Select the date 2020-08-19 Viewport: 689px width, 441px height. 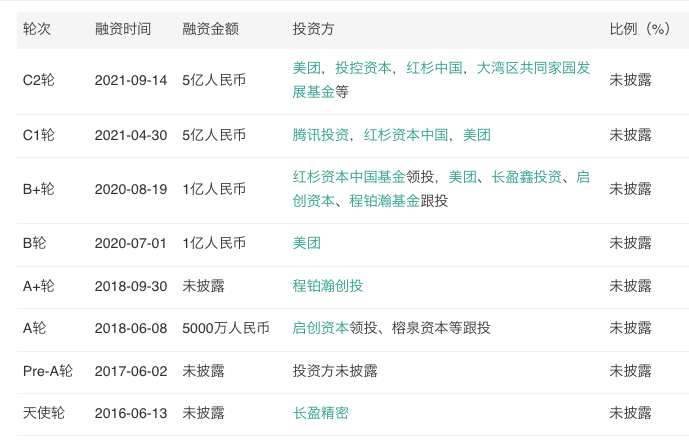(131, 189)
